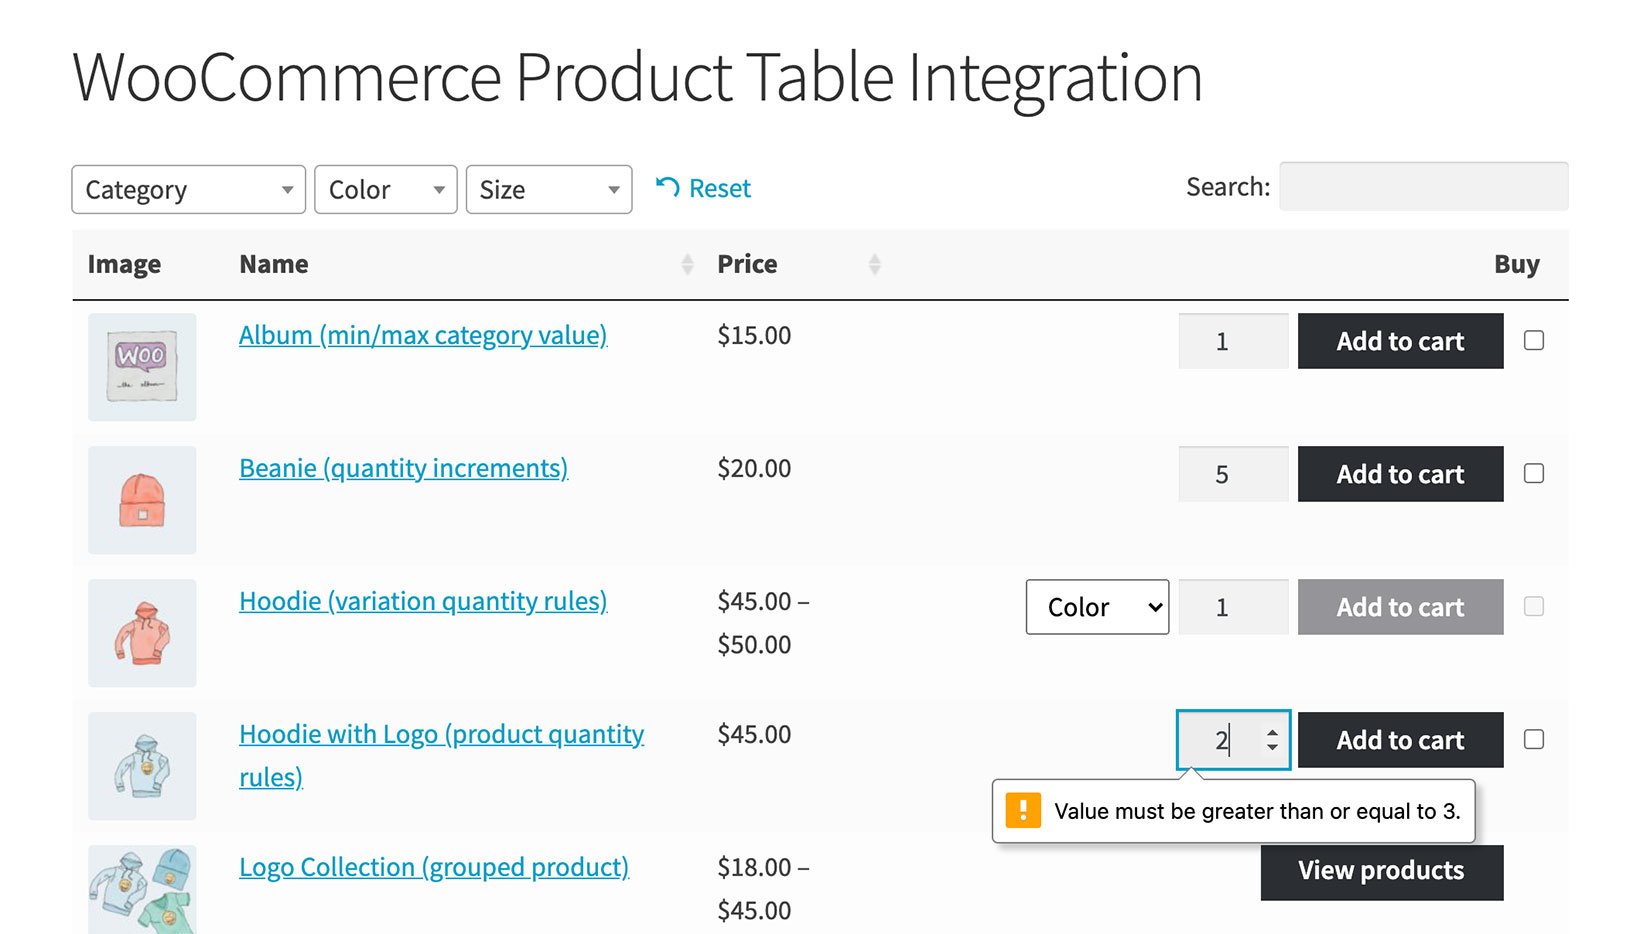
Task: Click the orange warning icon in the tooltip
Action: pyautogui.click(x=1023, y=810)
